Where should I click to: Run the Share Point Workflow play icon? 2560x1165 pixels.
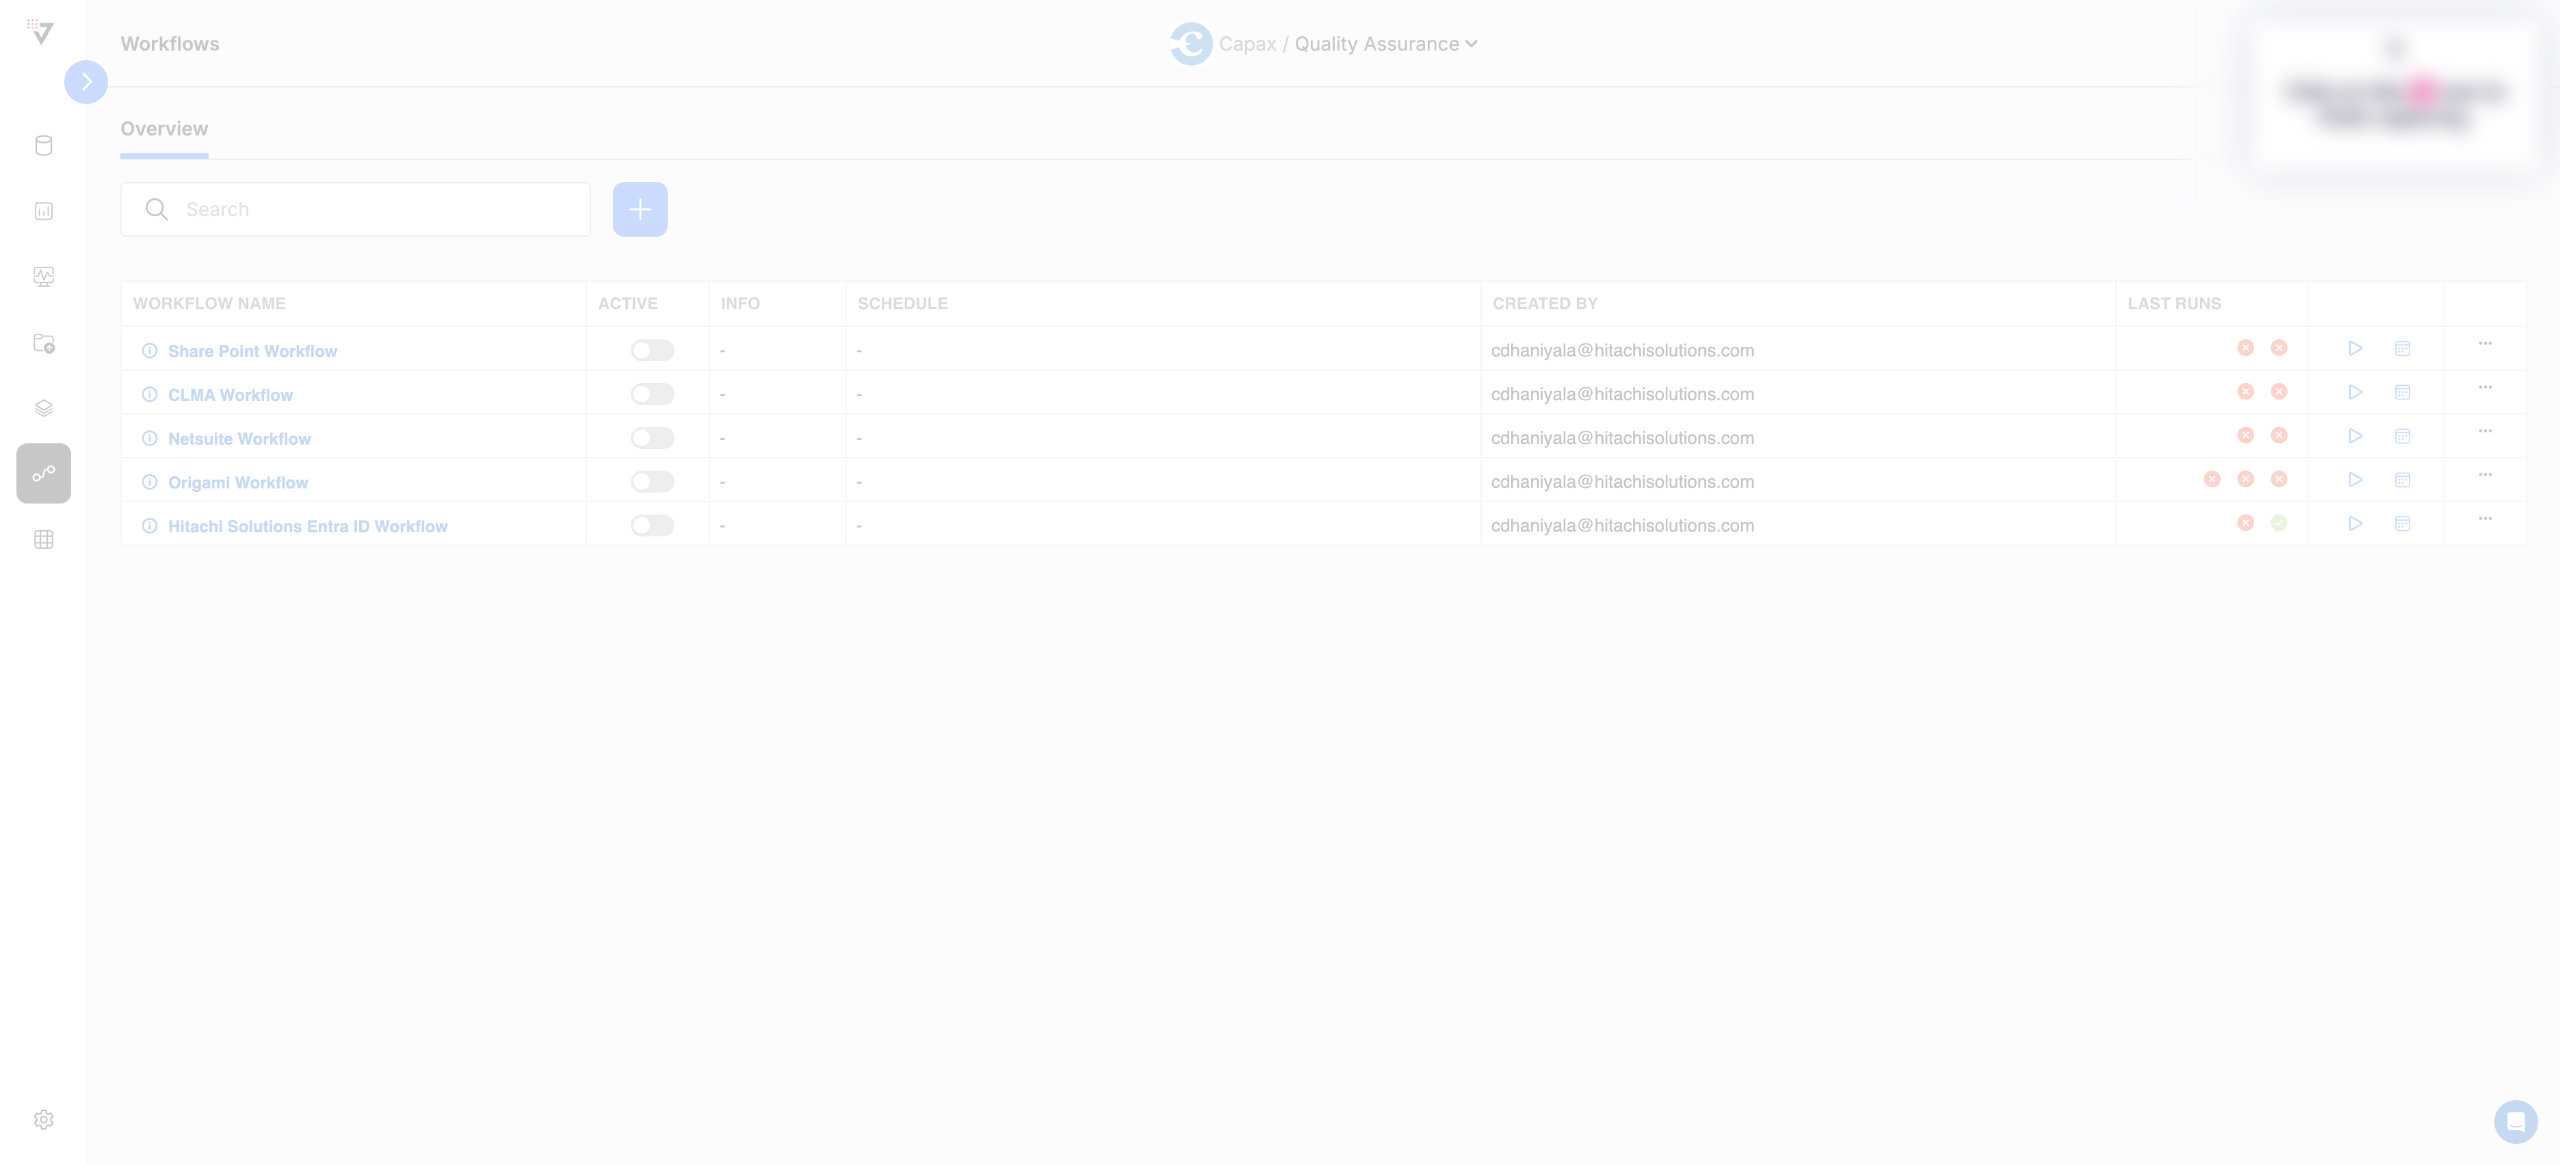pyautogui.click(x=2355, y=349)
